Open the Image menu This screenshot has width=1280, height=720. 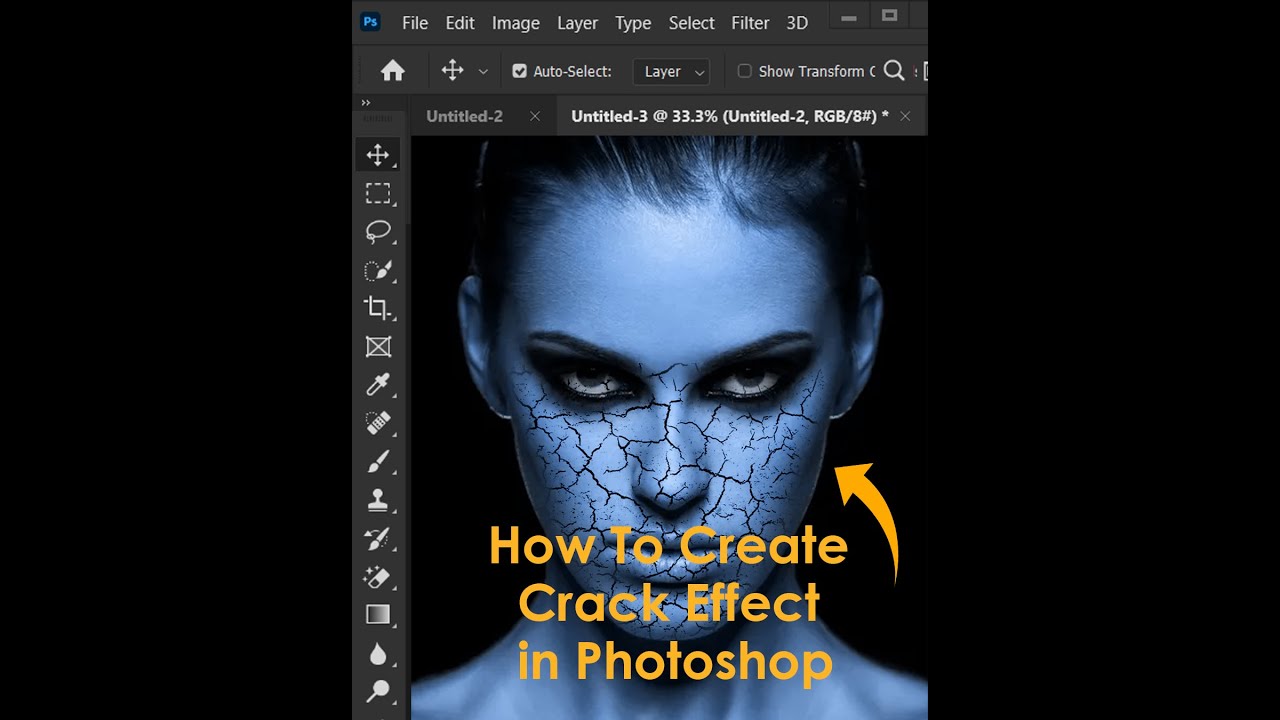coord(516,23)
